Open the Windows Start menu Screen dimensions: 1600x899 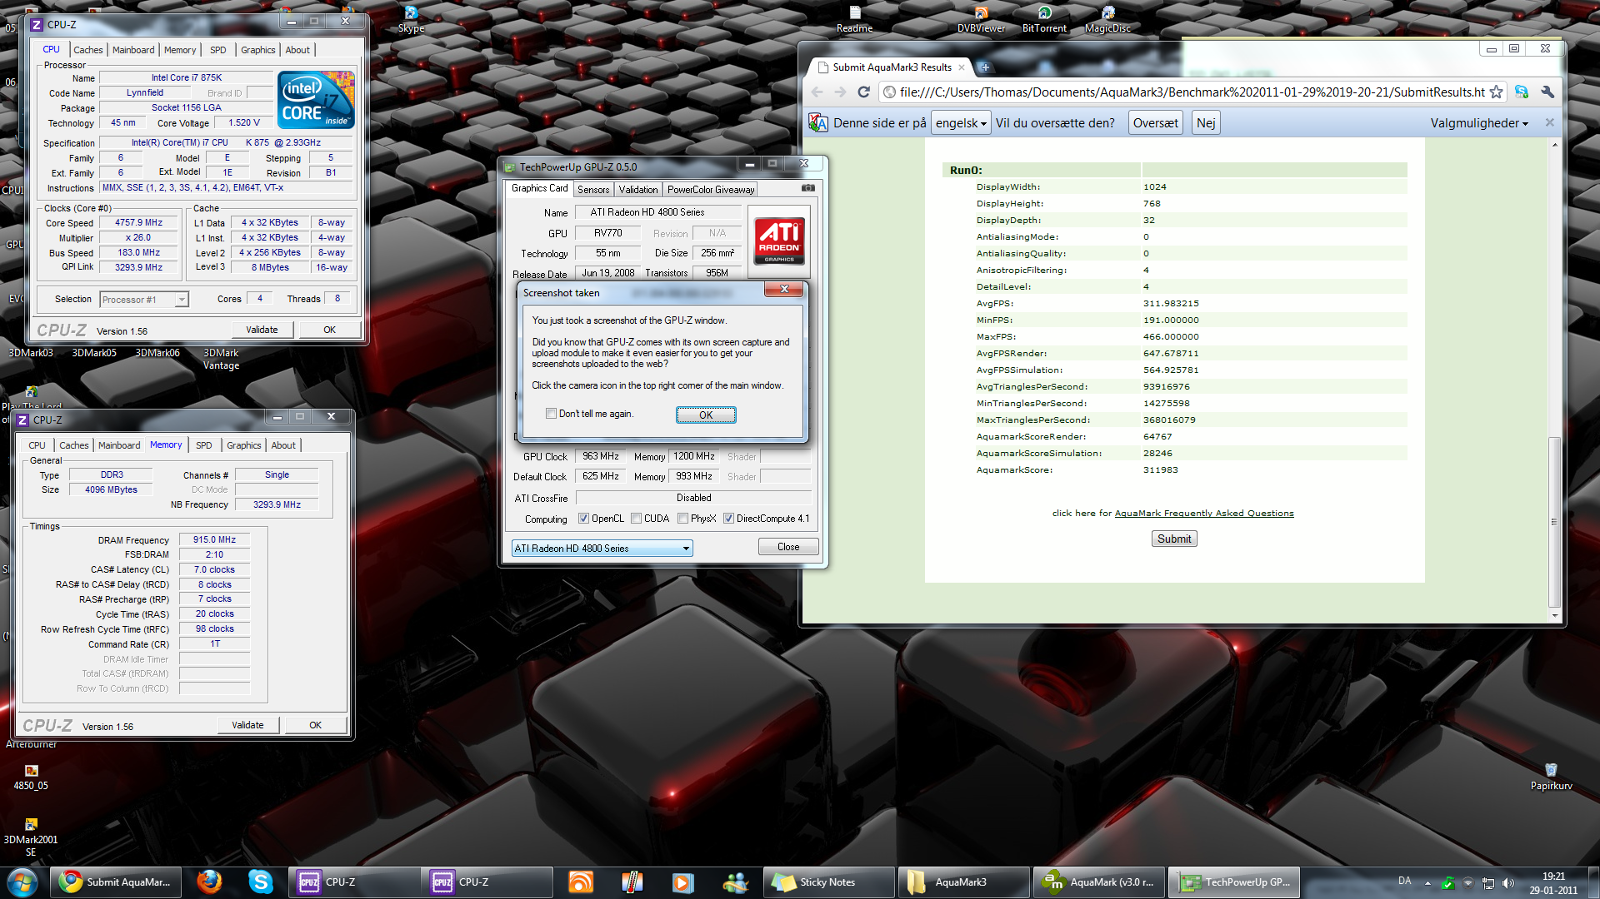point(22,882)
